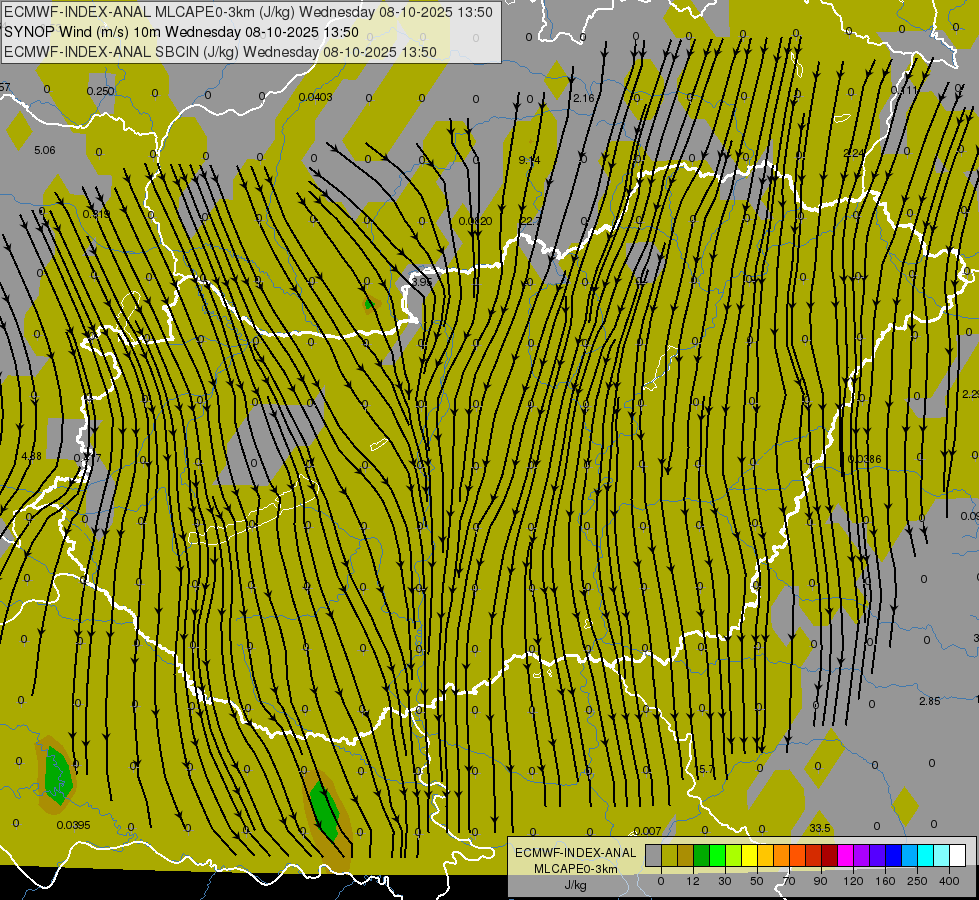Select the cyan legend swatch
The image size is (979, 900).
click(x=925, y=855)
